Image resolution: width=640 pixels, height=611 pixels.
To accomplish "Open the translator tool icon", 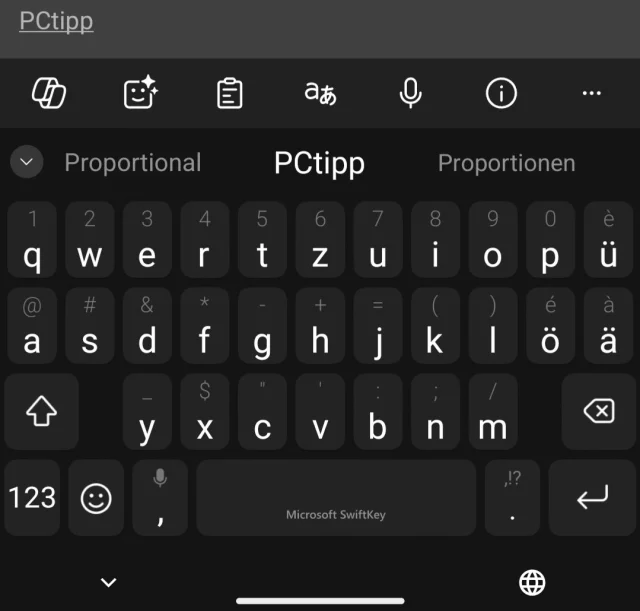I will tap(320, 93).
